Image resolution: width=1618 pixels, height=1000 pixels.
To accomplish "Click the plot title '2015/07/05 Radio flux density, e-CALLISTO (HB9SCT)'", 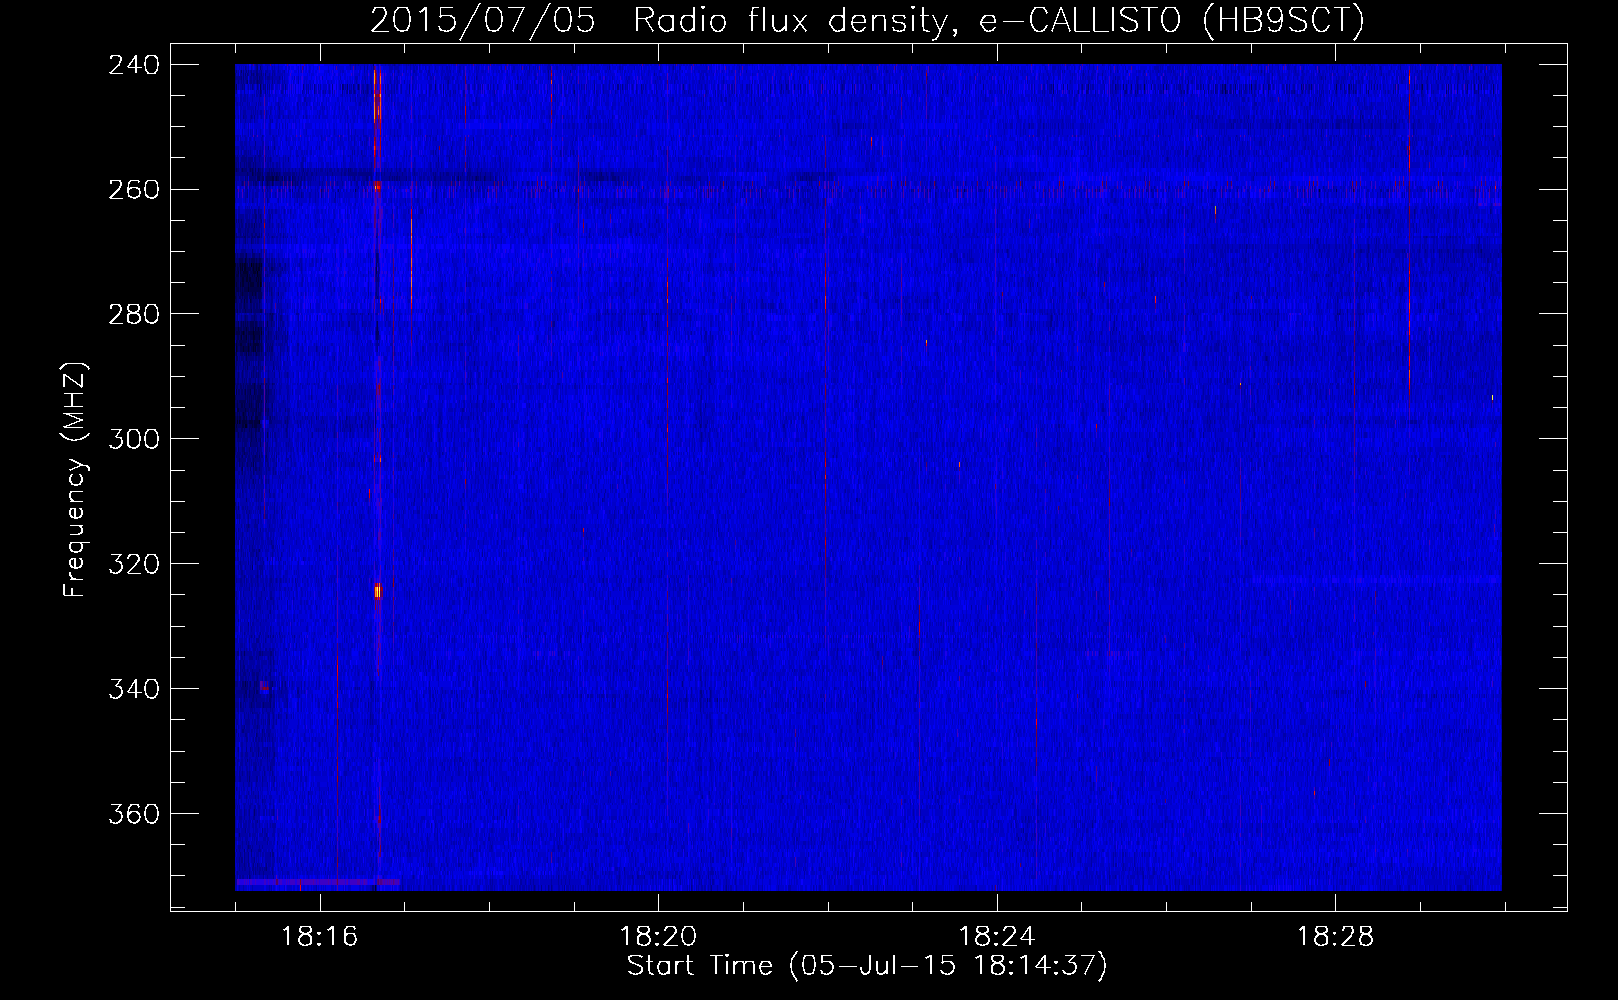I will pos(867,20).
